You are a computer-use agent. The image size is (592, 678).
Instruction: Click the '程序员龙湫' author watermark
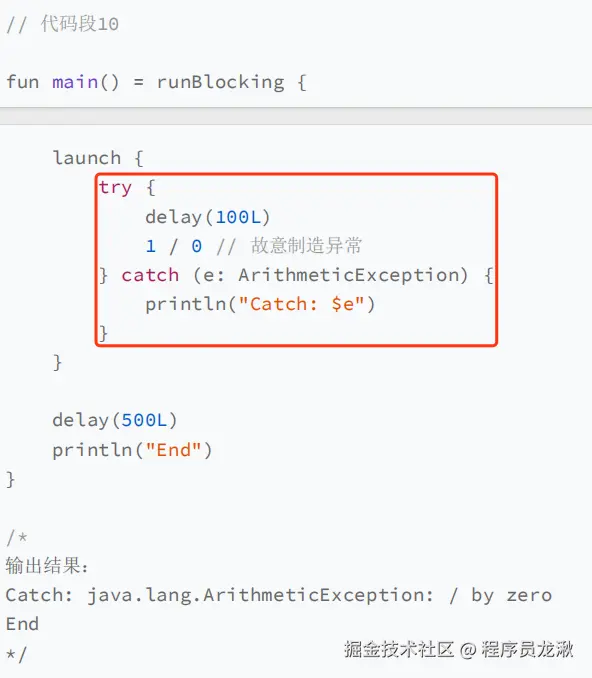click(x=527, y=649)
